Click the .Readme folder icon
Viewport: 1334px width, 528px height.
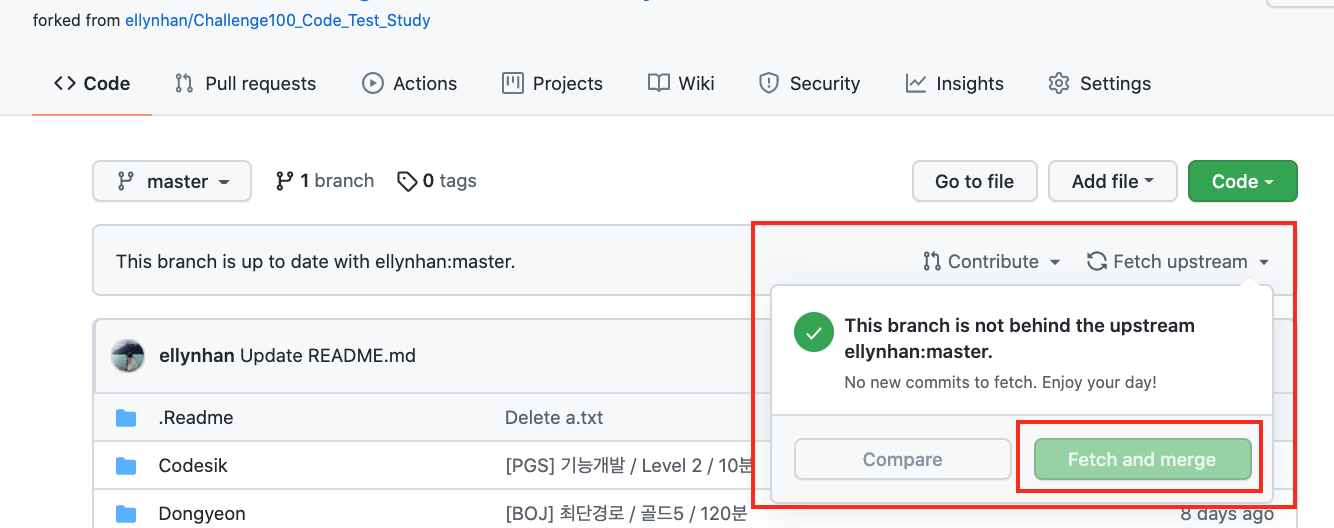pos(126,417)
